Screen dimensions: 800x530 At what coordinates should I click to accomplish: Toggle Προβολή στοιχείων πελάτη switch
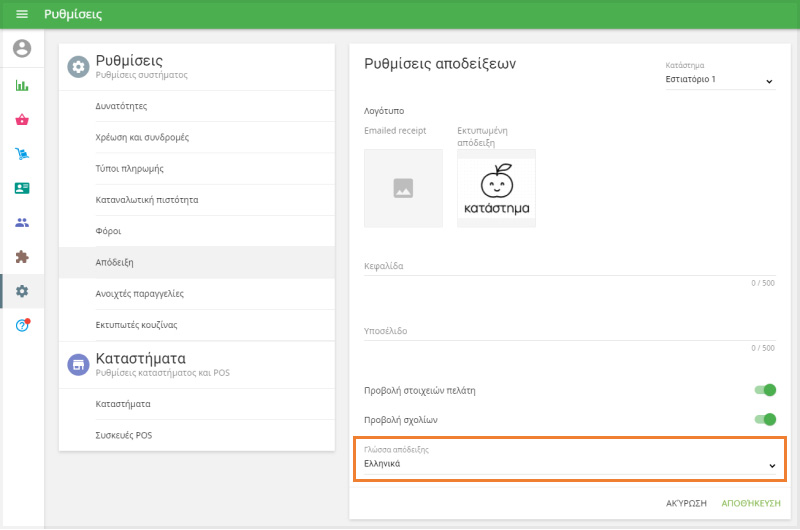764,390
